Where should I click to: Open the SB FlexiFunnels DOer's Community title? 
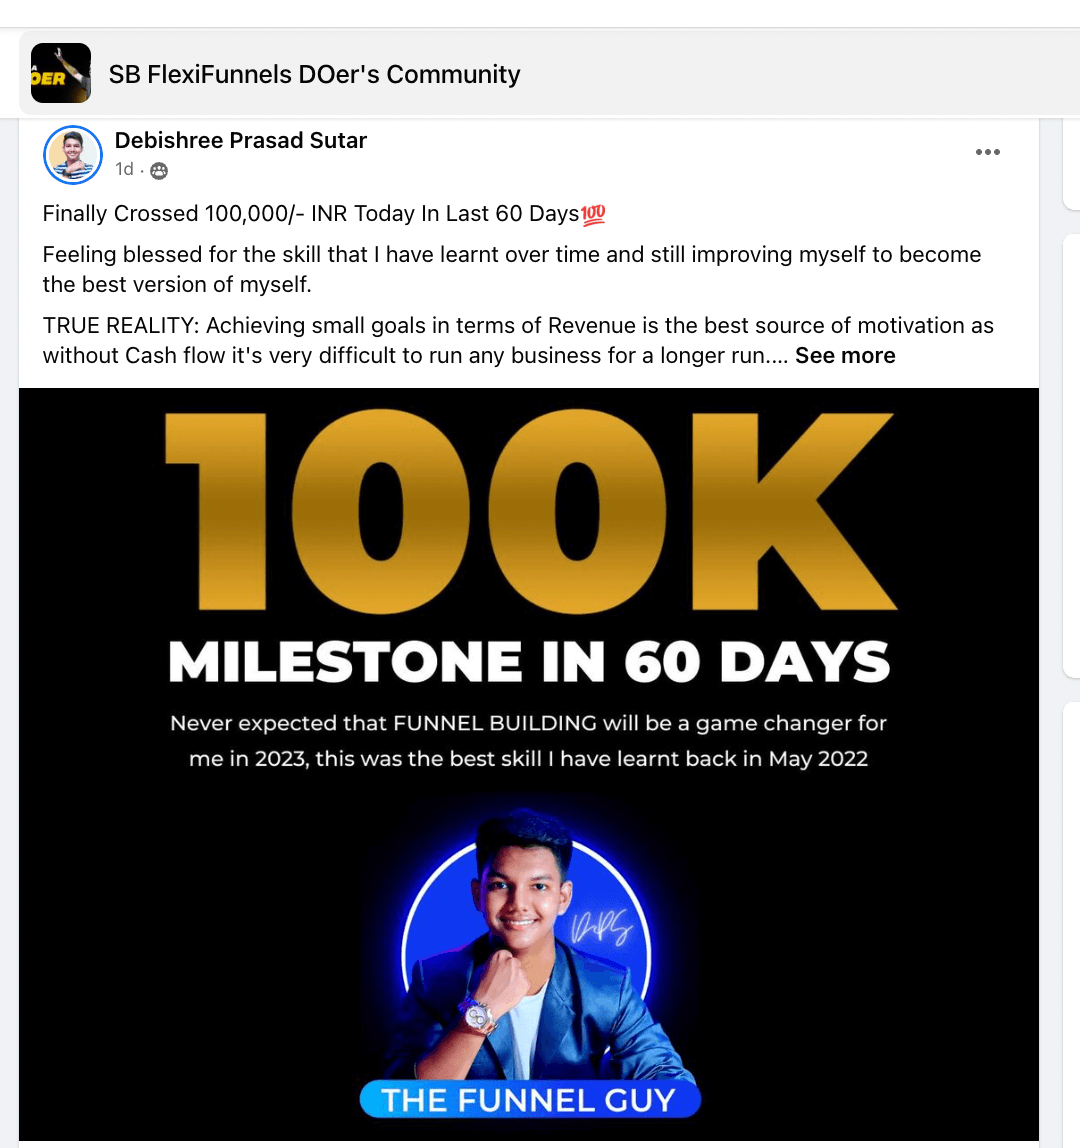[314, 74]
